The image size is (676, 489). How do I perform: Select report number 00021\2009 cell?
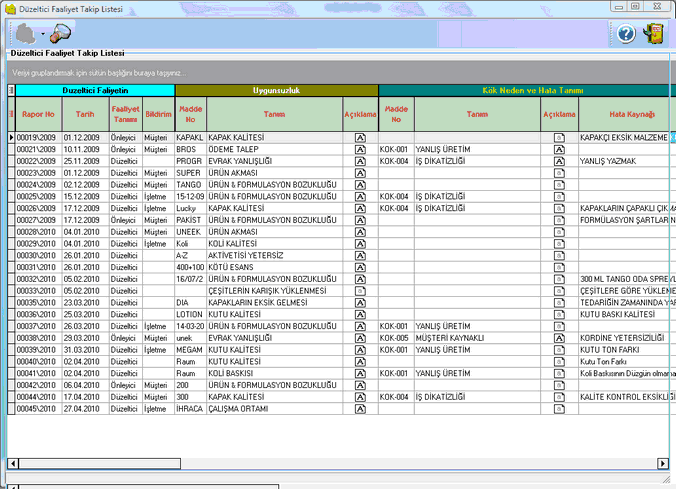[x=39, y=149]
